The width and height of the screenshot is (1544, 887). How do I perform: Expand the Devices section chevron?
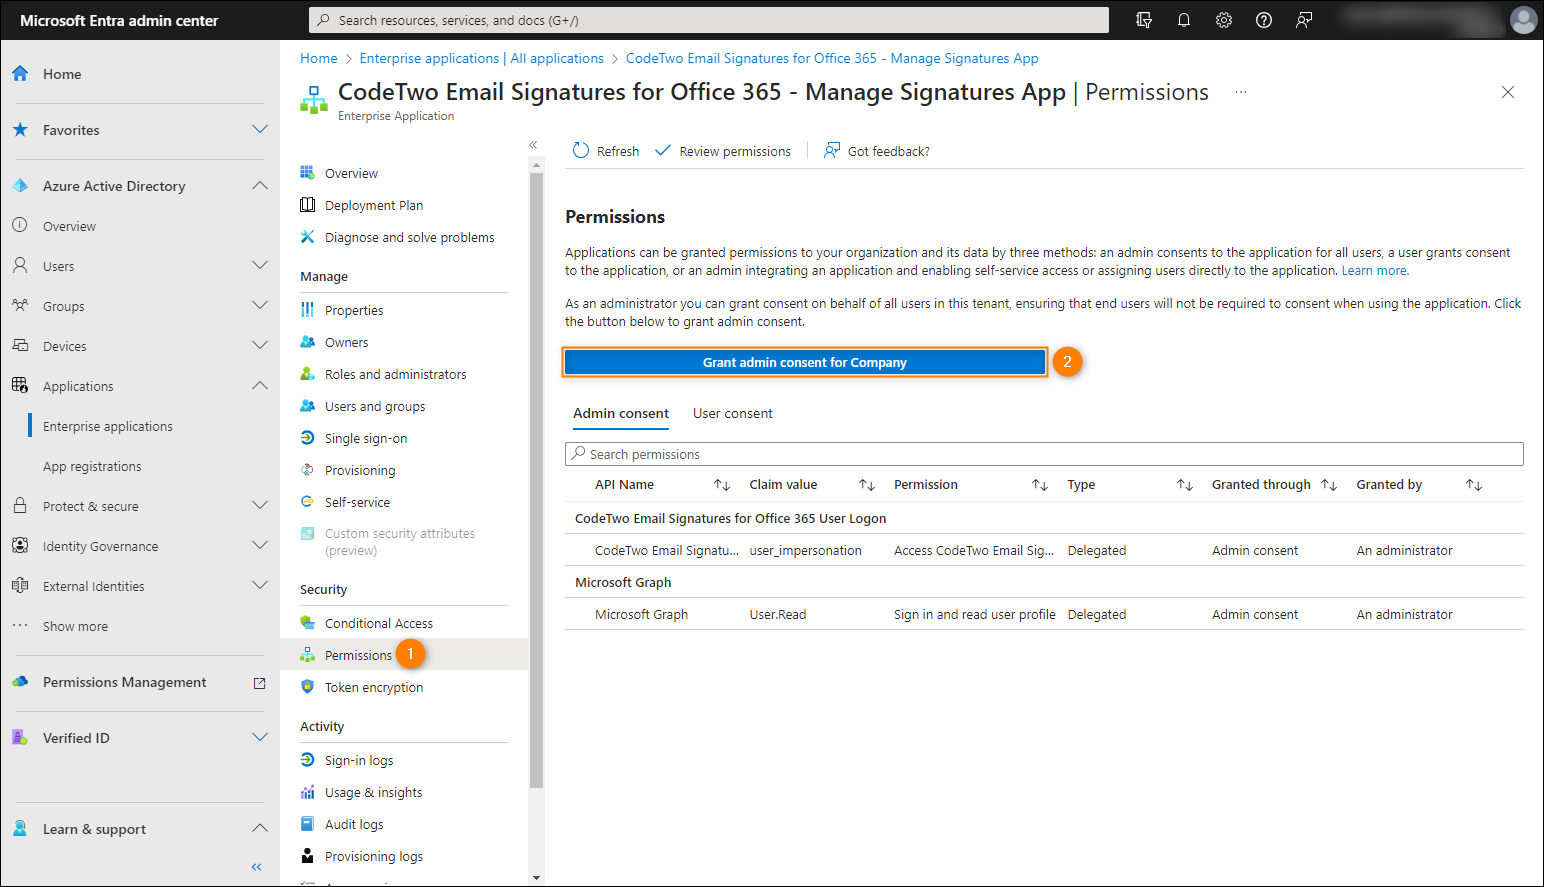(x=260, y=345)
